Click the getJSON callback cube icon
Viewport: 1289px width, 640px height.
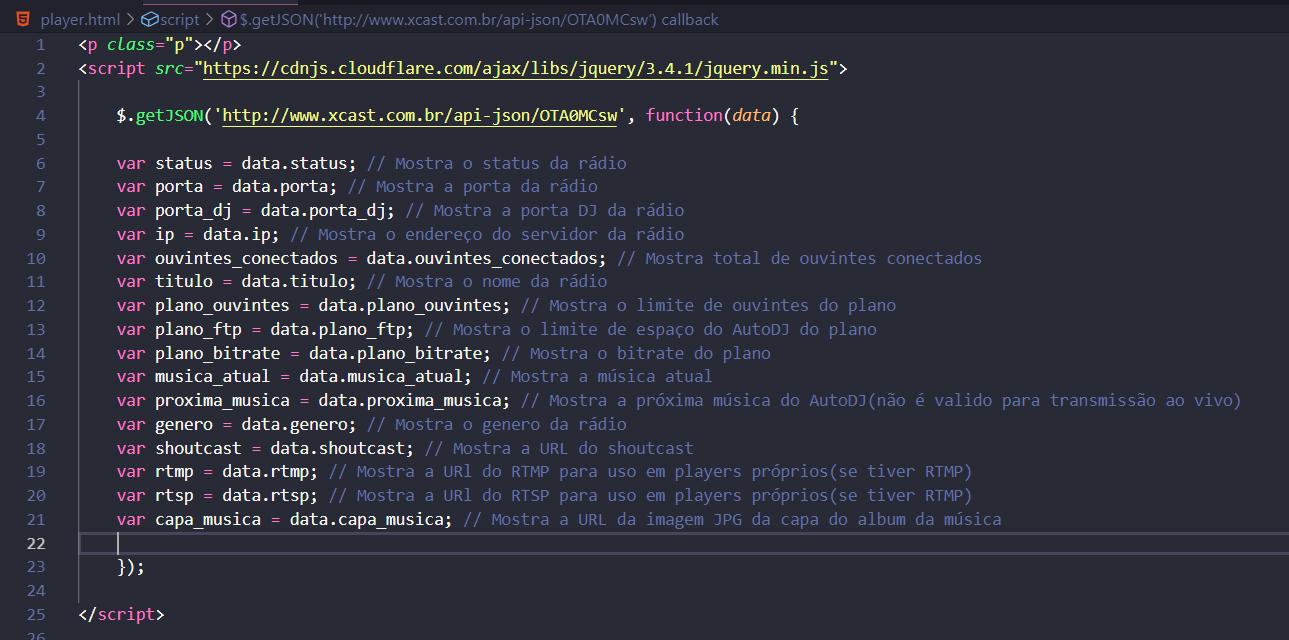pos(228,19)
